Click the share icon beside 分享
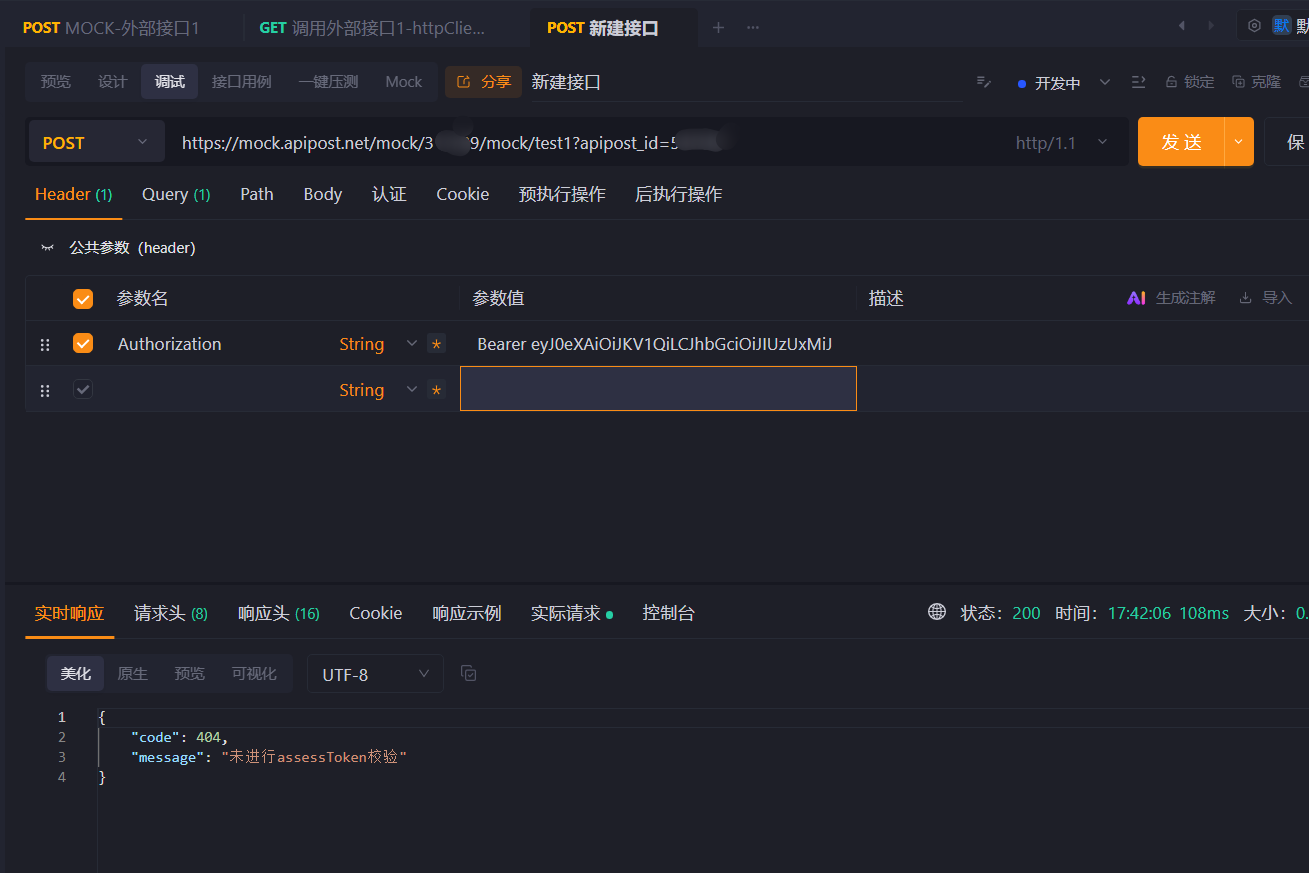 point(464,82)
